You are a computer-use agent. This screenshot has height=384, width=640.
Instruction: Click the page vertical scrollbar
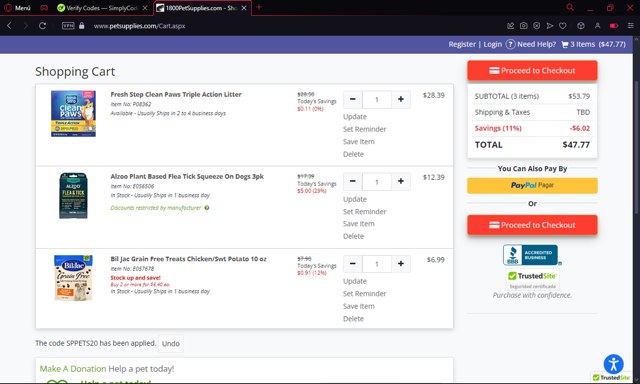pyautogui.click(x=636, y=147)
